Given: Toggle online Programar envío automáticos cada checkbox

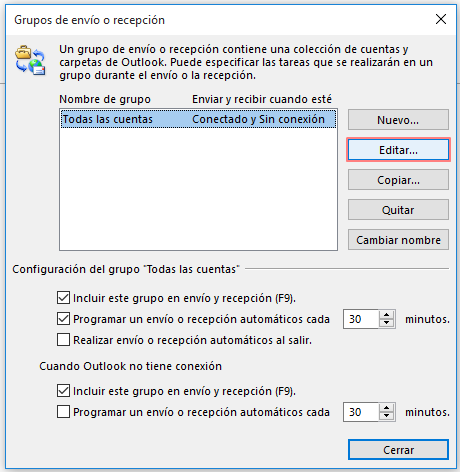Looking at the screenshot, I should (x=63, y=319).
